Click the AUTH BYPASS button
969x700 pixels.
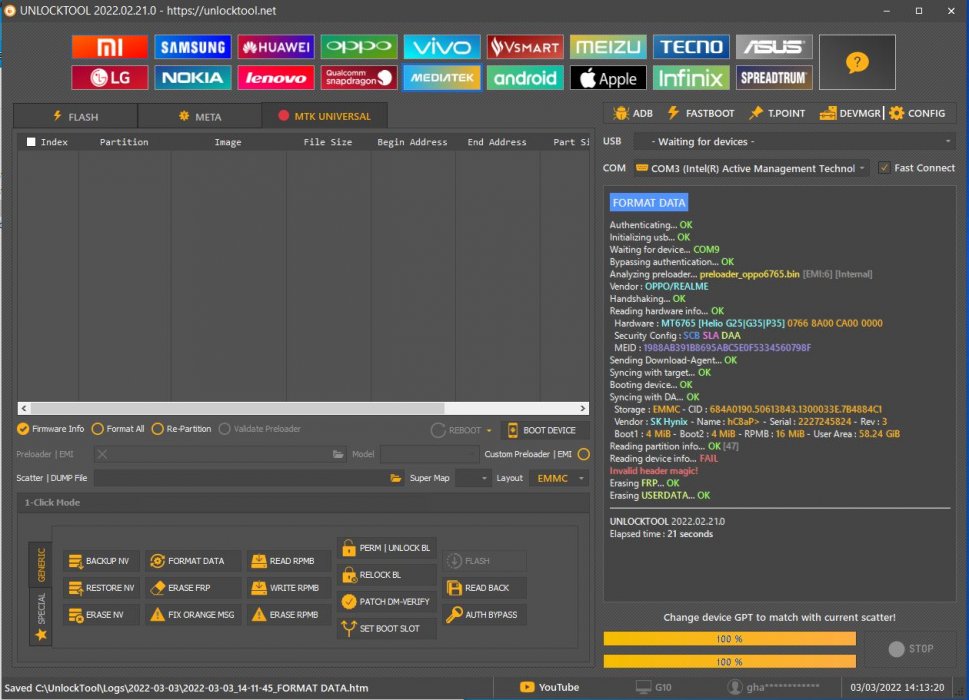(484, 615)
